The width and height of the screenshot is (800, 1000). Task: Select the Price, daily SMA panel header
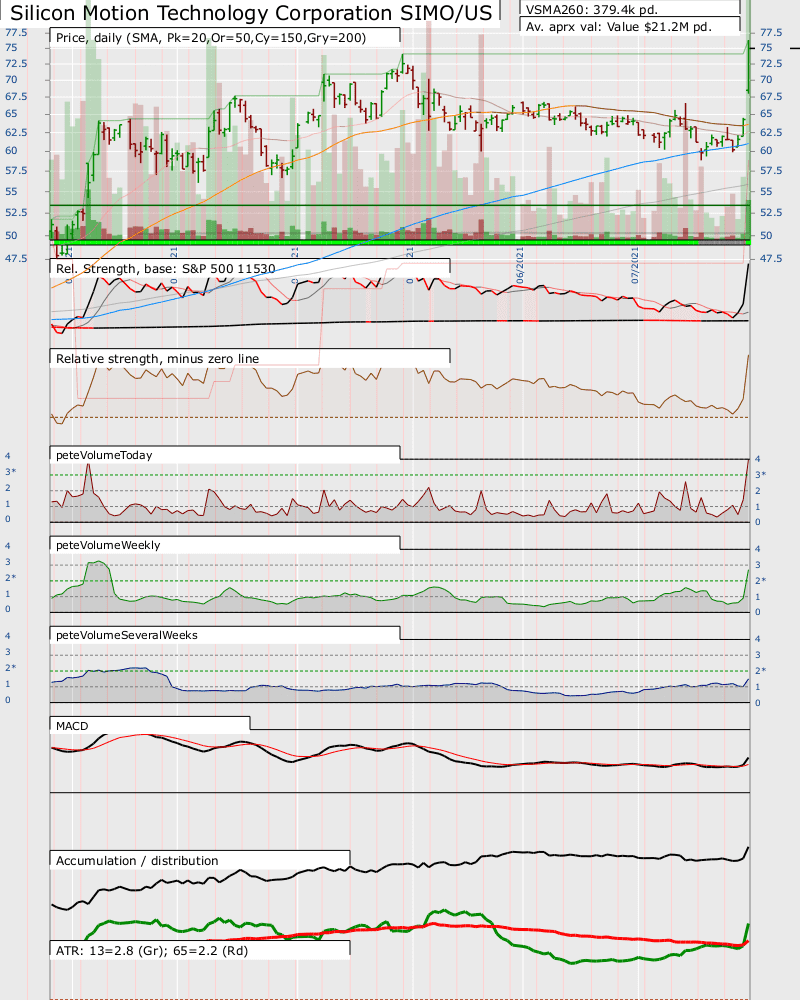211,38
